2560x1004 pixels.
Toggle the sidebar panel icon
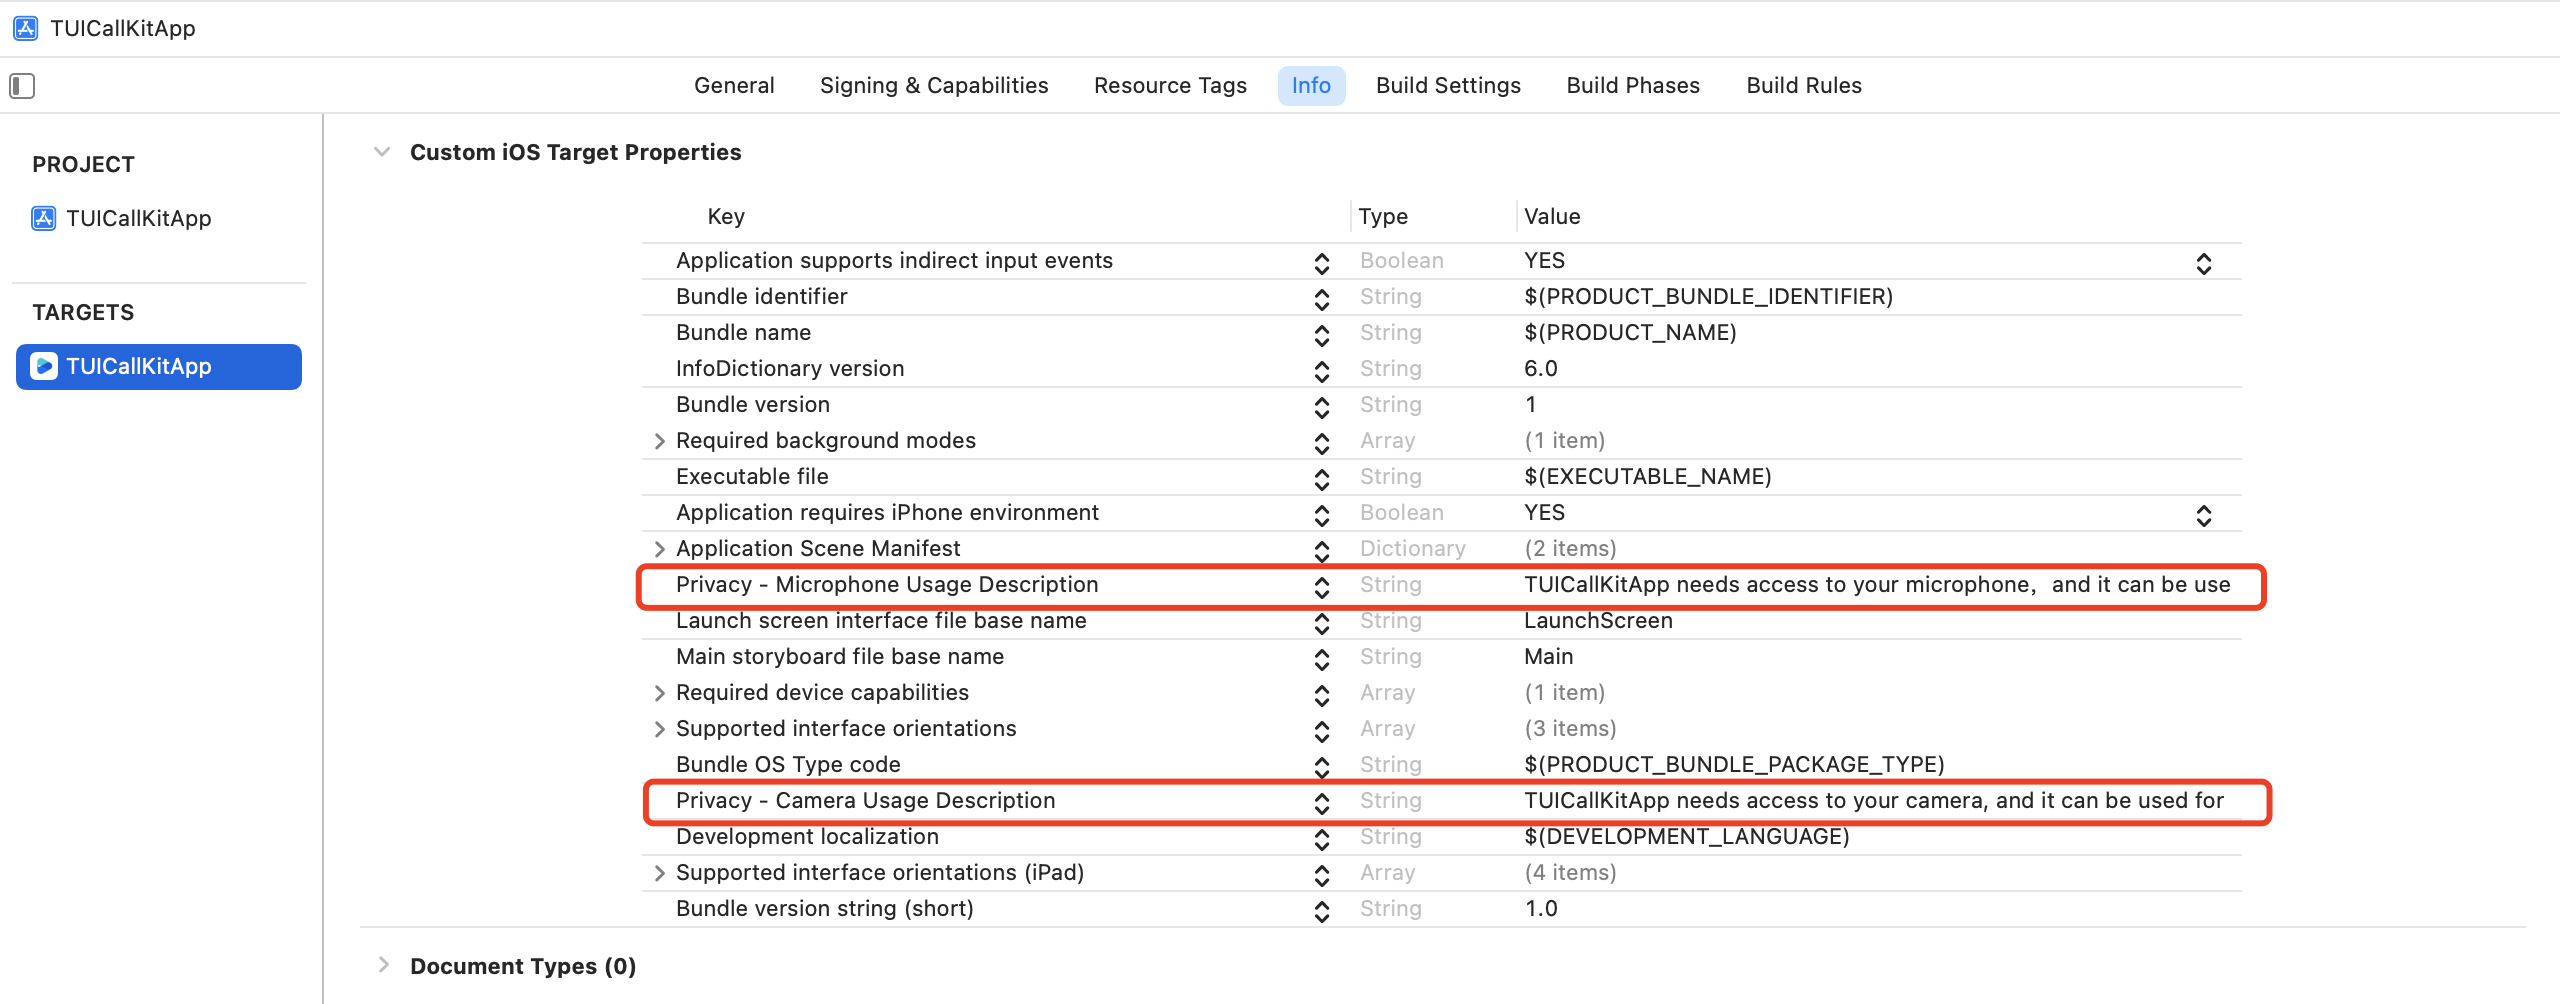point(22,86)
